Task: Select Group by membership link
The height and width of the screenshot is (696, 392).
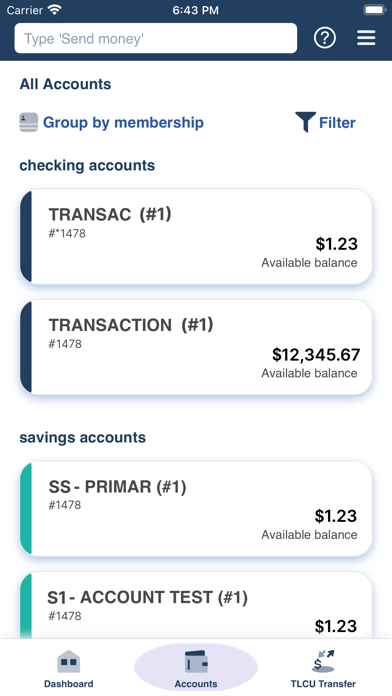Action: [x=123, y=123]
